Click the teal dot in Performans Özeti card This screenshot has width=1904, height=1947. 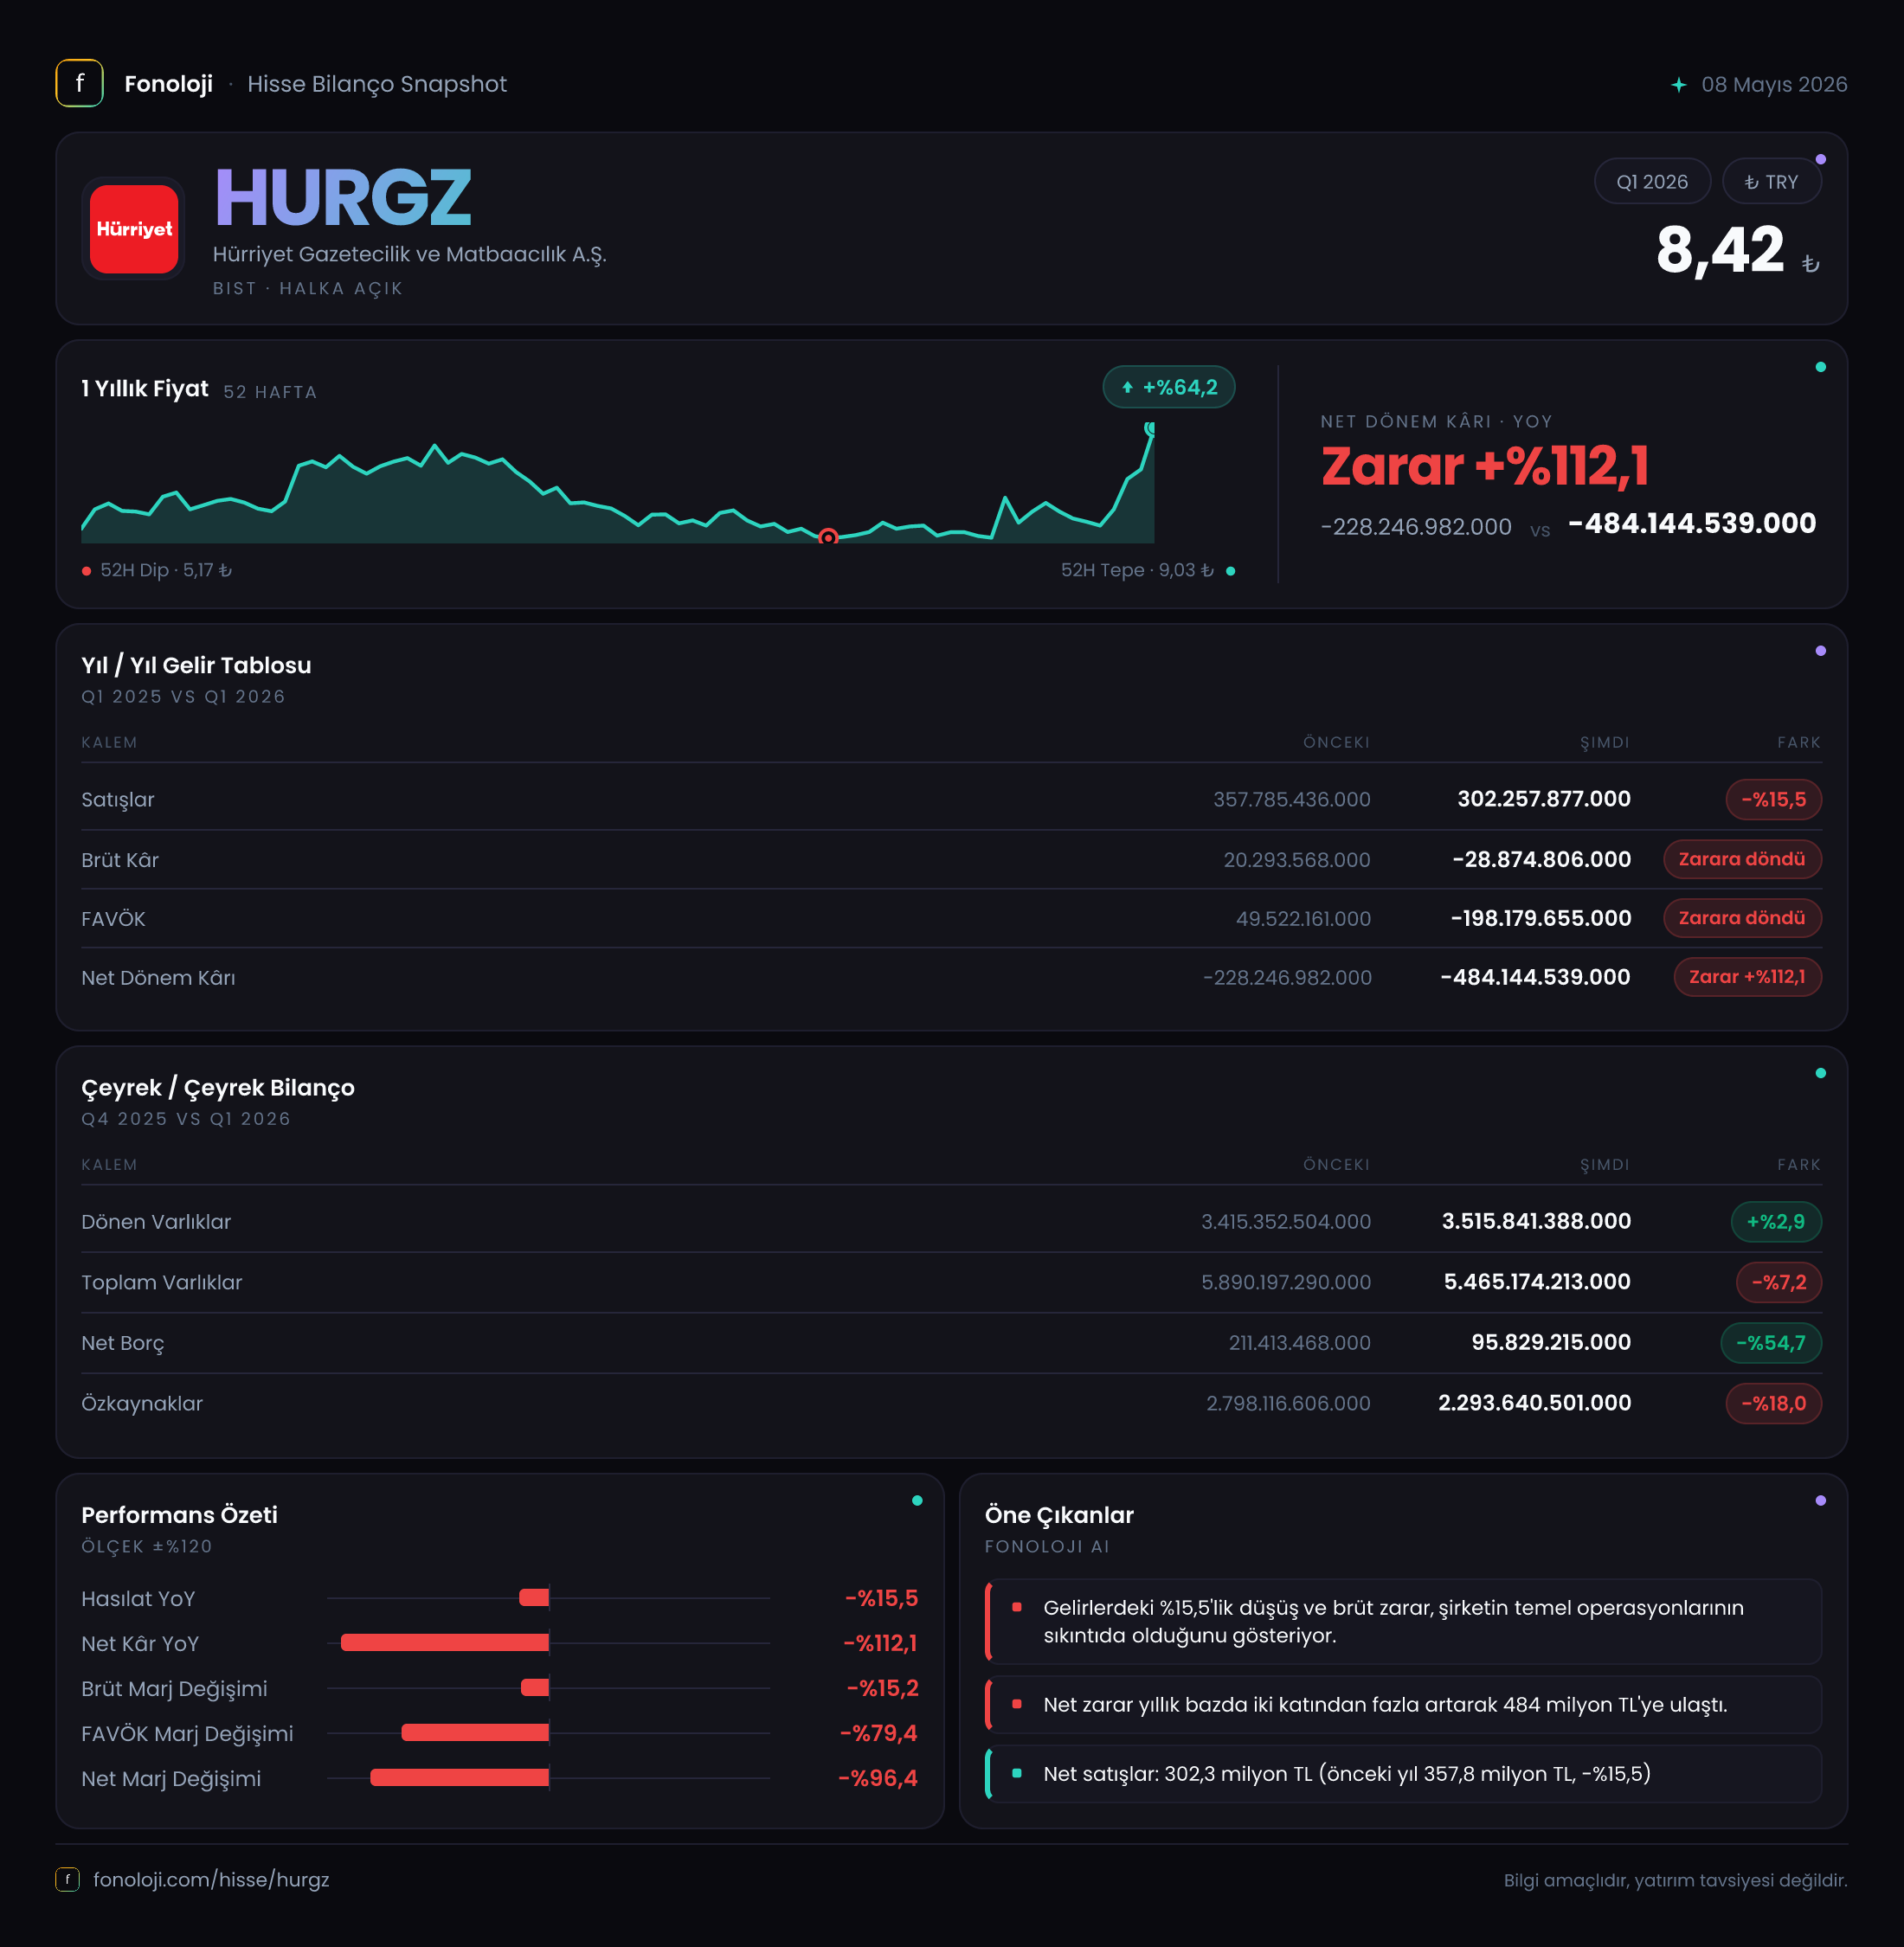917,1501
